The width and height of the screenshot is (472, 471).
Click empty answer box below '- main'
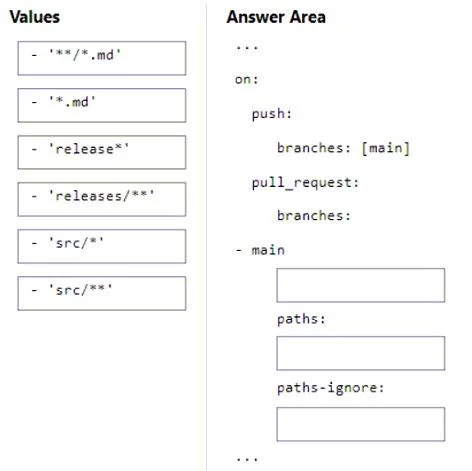361,285
